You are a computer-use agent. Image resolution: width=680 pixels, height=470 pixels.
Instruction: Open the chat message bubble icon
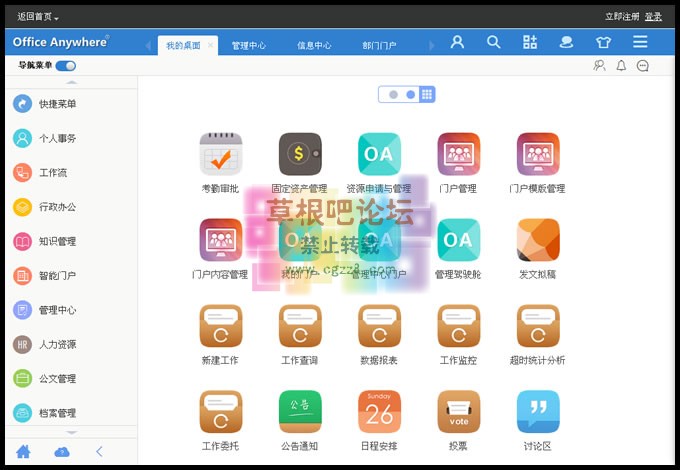tap(643, 66)
